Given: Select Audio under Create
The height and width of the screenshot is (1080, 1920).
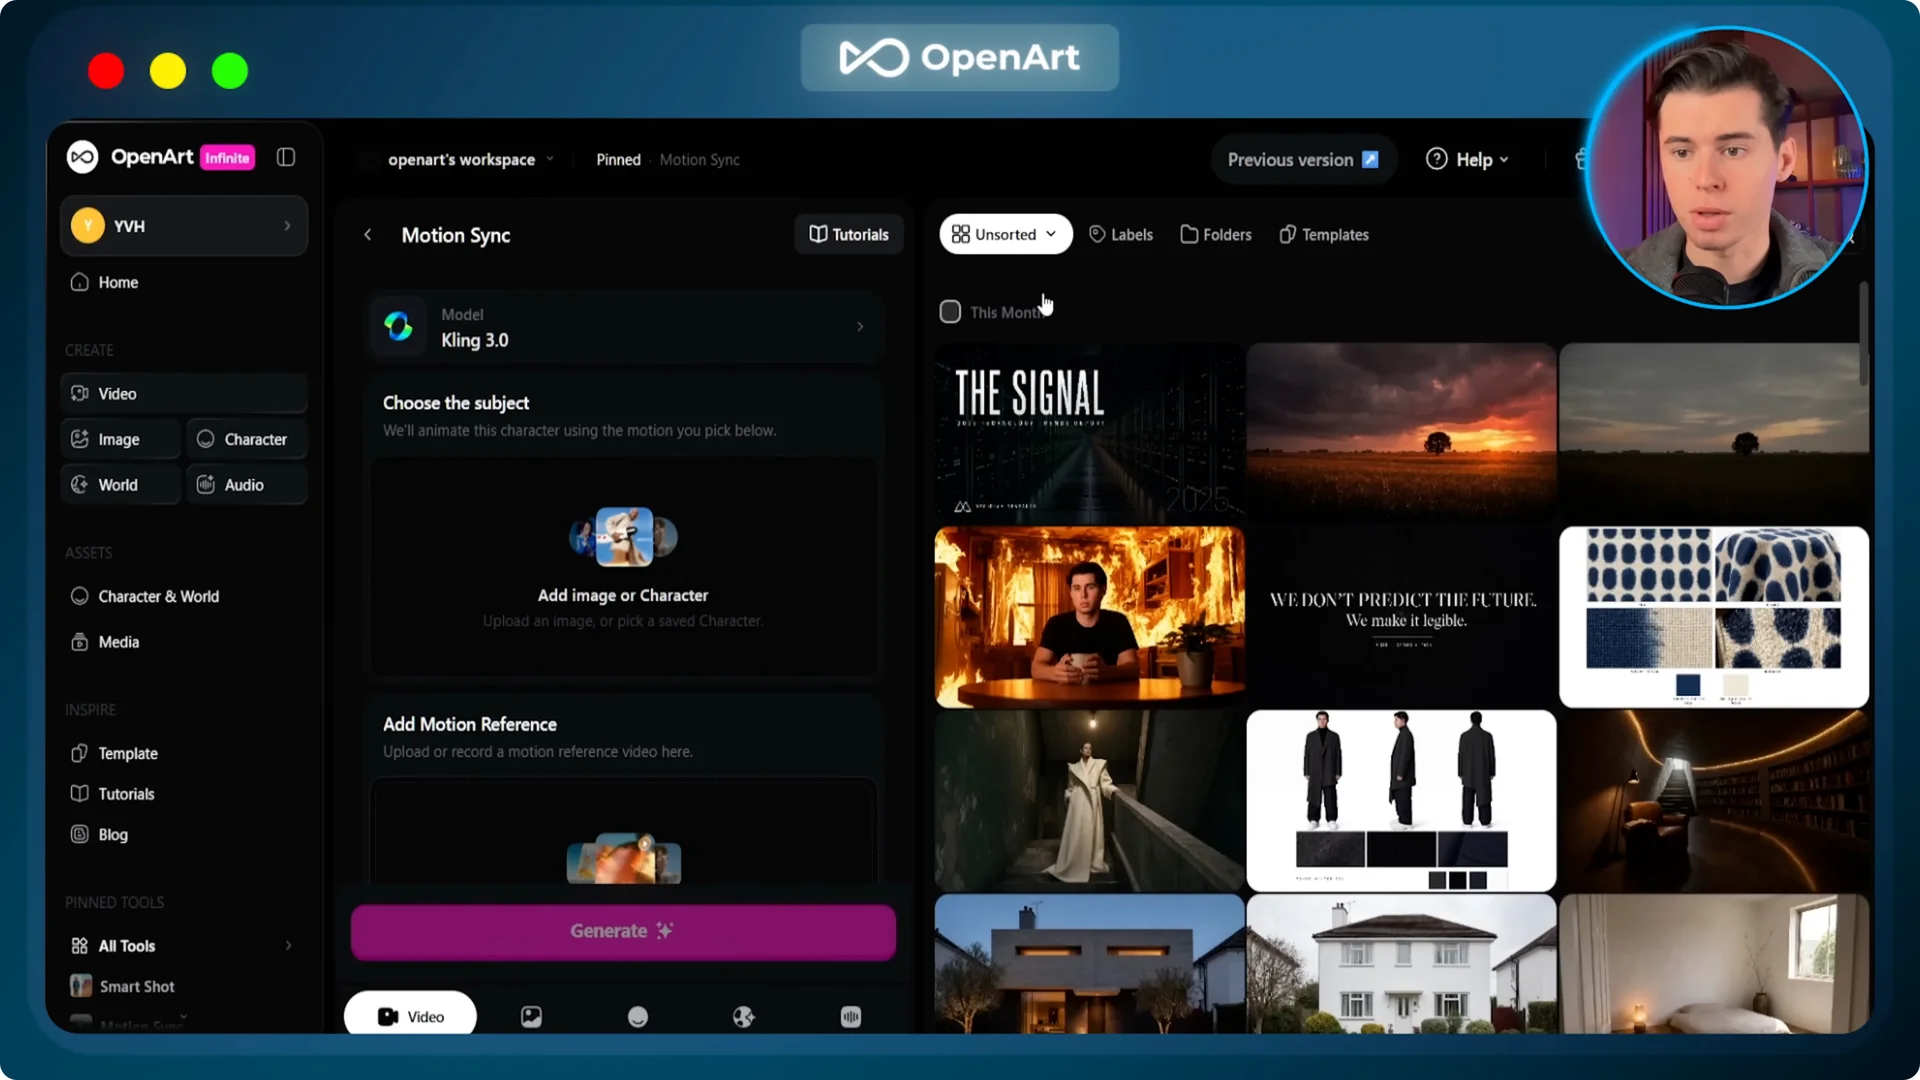Looking at the screenshot, I should [x=246, y=485].
